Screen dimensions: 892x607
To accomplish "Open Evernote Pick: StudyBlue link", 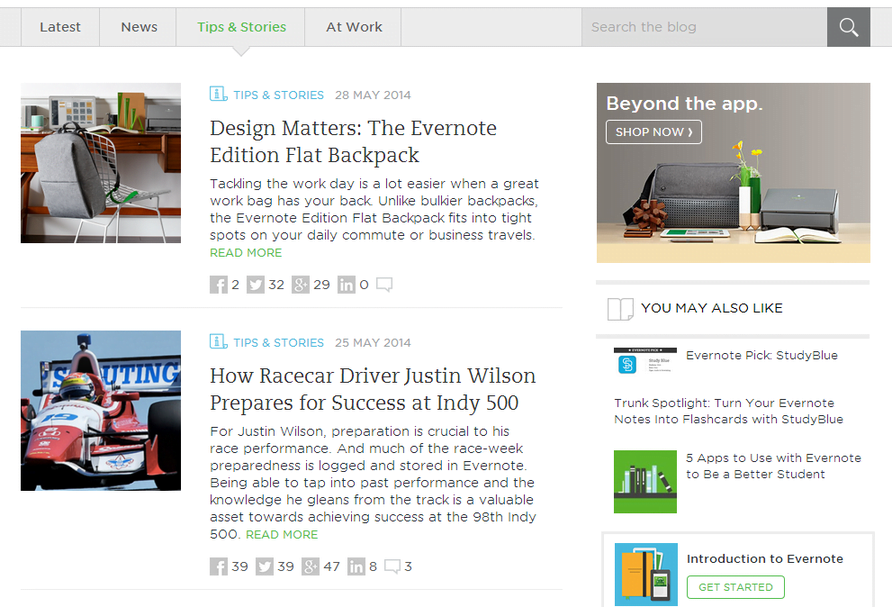I will coord(762,356).
